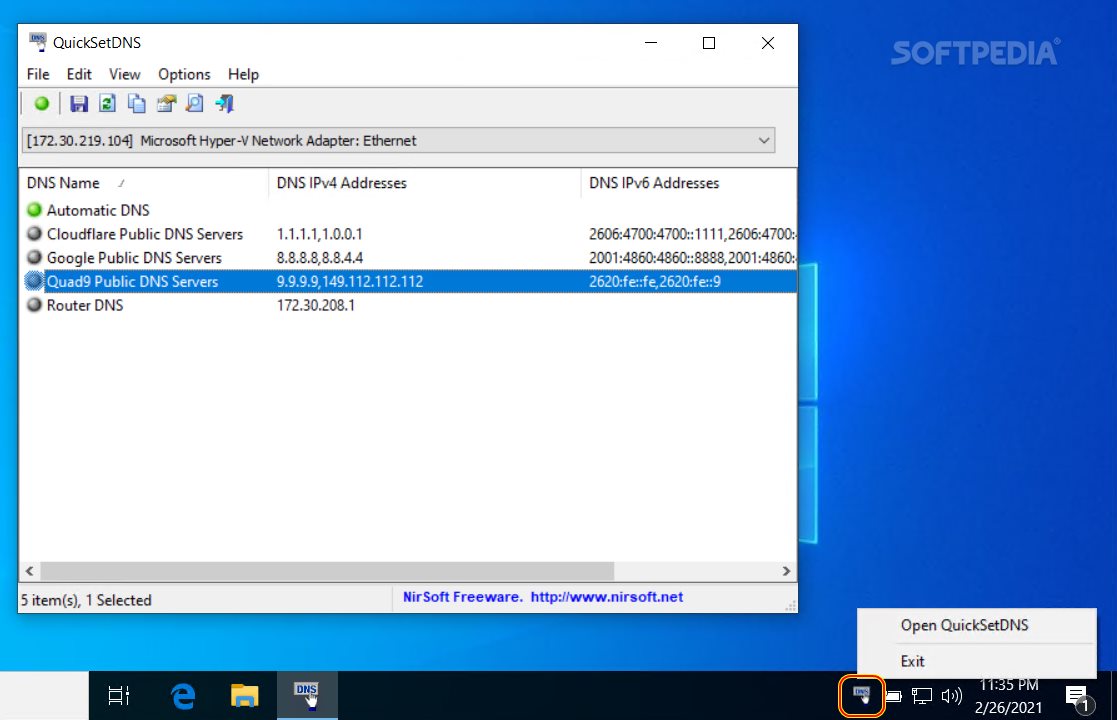The image size is (1117, 720).
Task: Click the Refresh toolbar icon
Action: pos(108,104)
